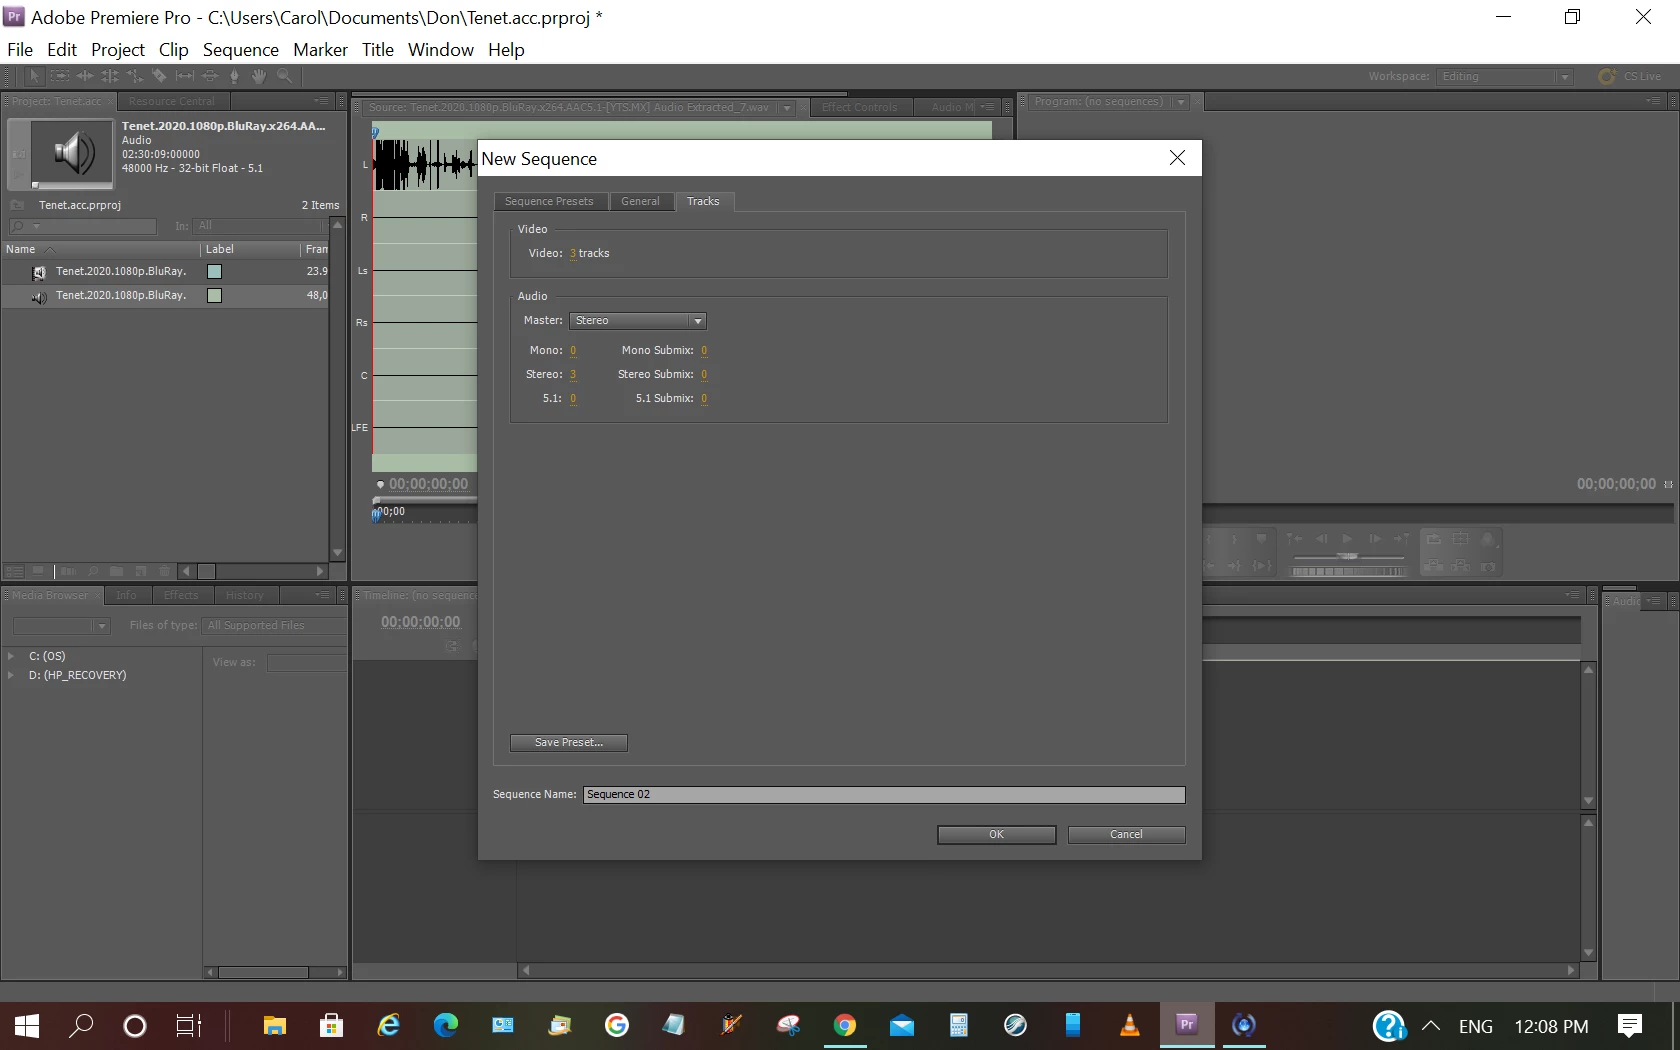Select the Slip tool
This screenshot has width=1680, height=1050.
[185, 76]
